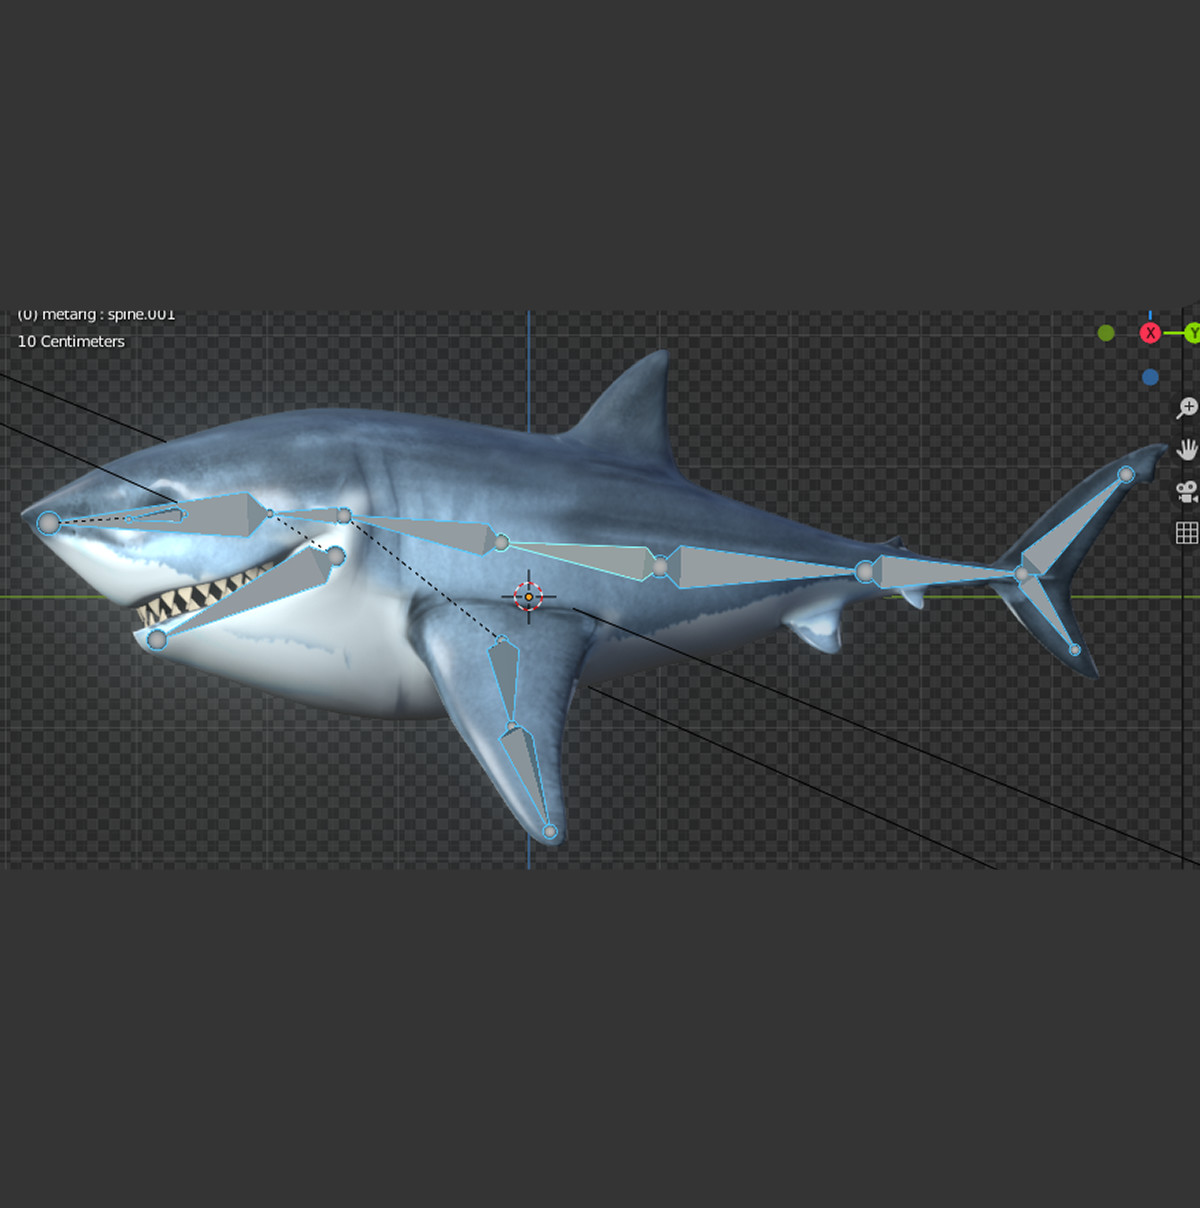Image resolution: width=1200 pixels, height=1208 pixels.
Task: Click the zoom magnifier viewport icon
Action: click(1187, 408)
